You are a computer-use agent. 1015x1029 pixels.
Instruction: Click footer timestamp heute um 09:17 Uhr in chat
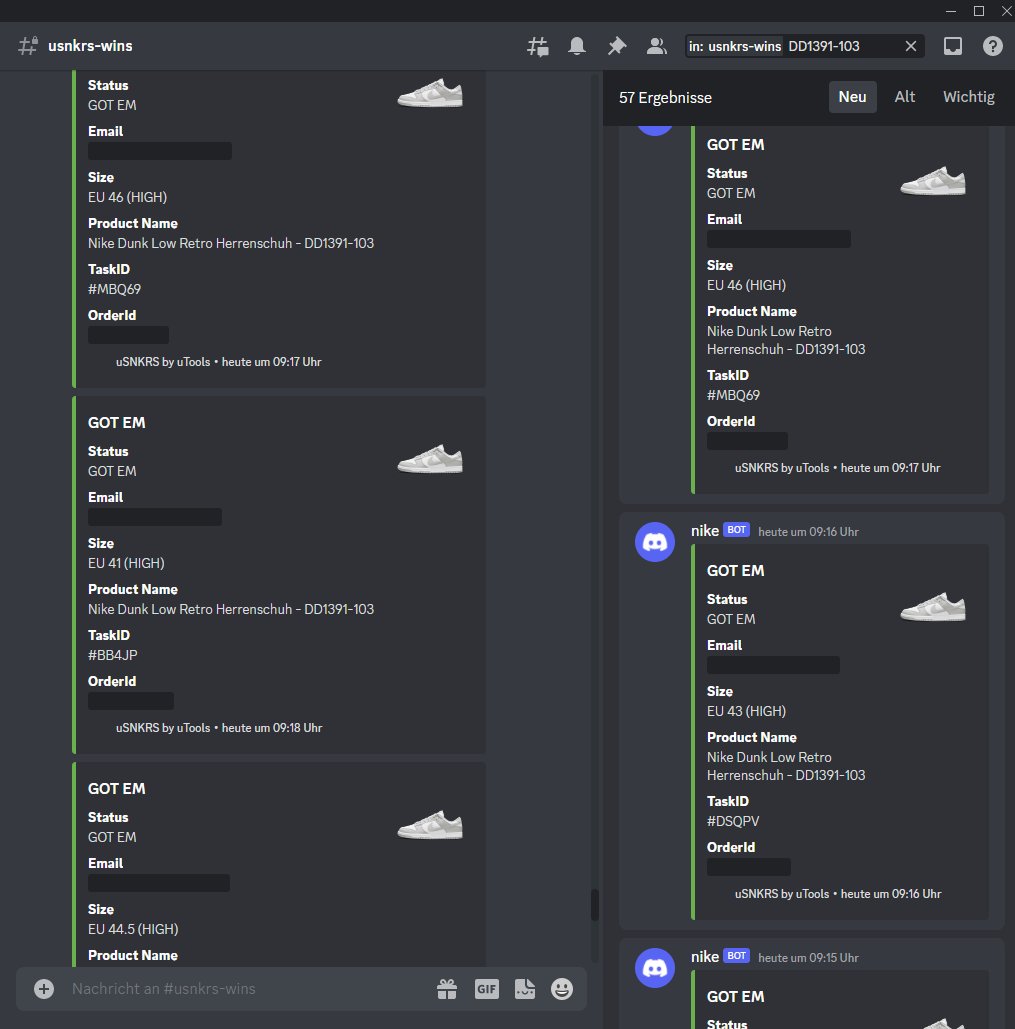271,362
